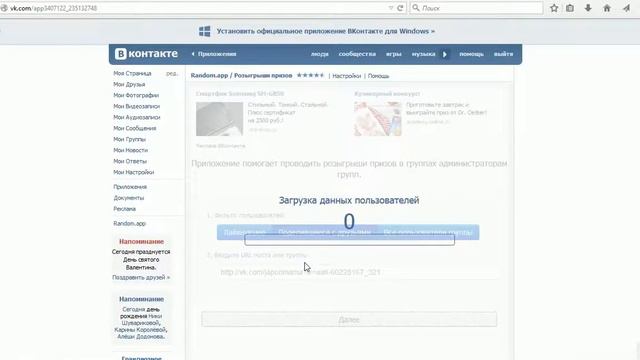The image size is (640, 360).
Task: Click the browser address bar URL
Action: (53, 8)
